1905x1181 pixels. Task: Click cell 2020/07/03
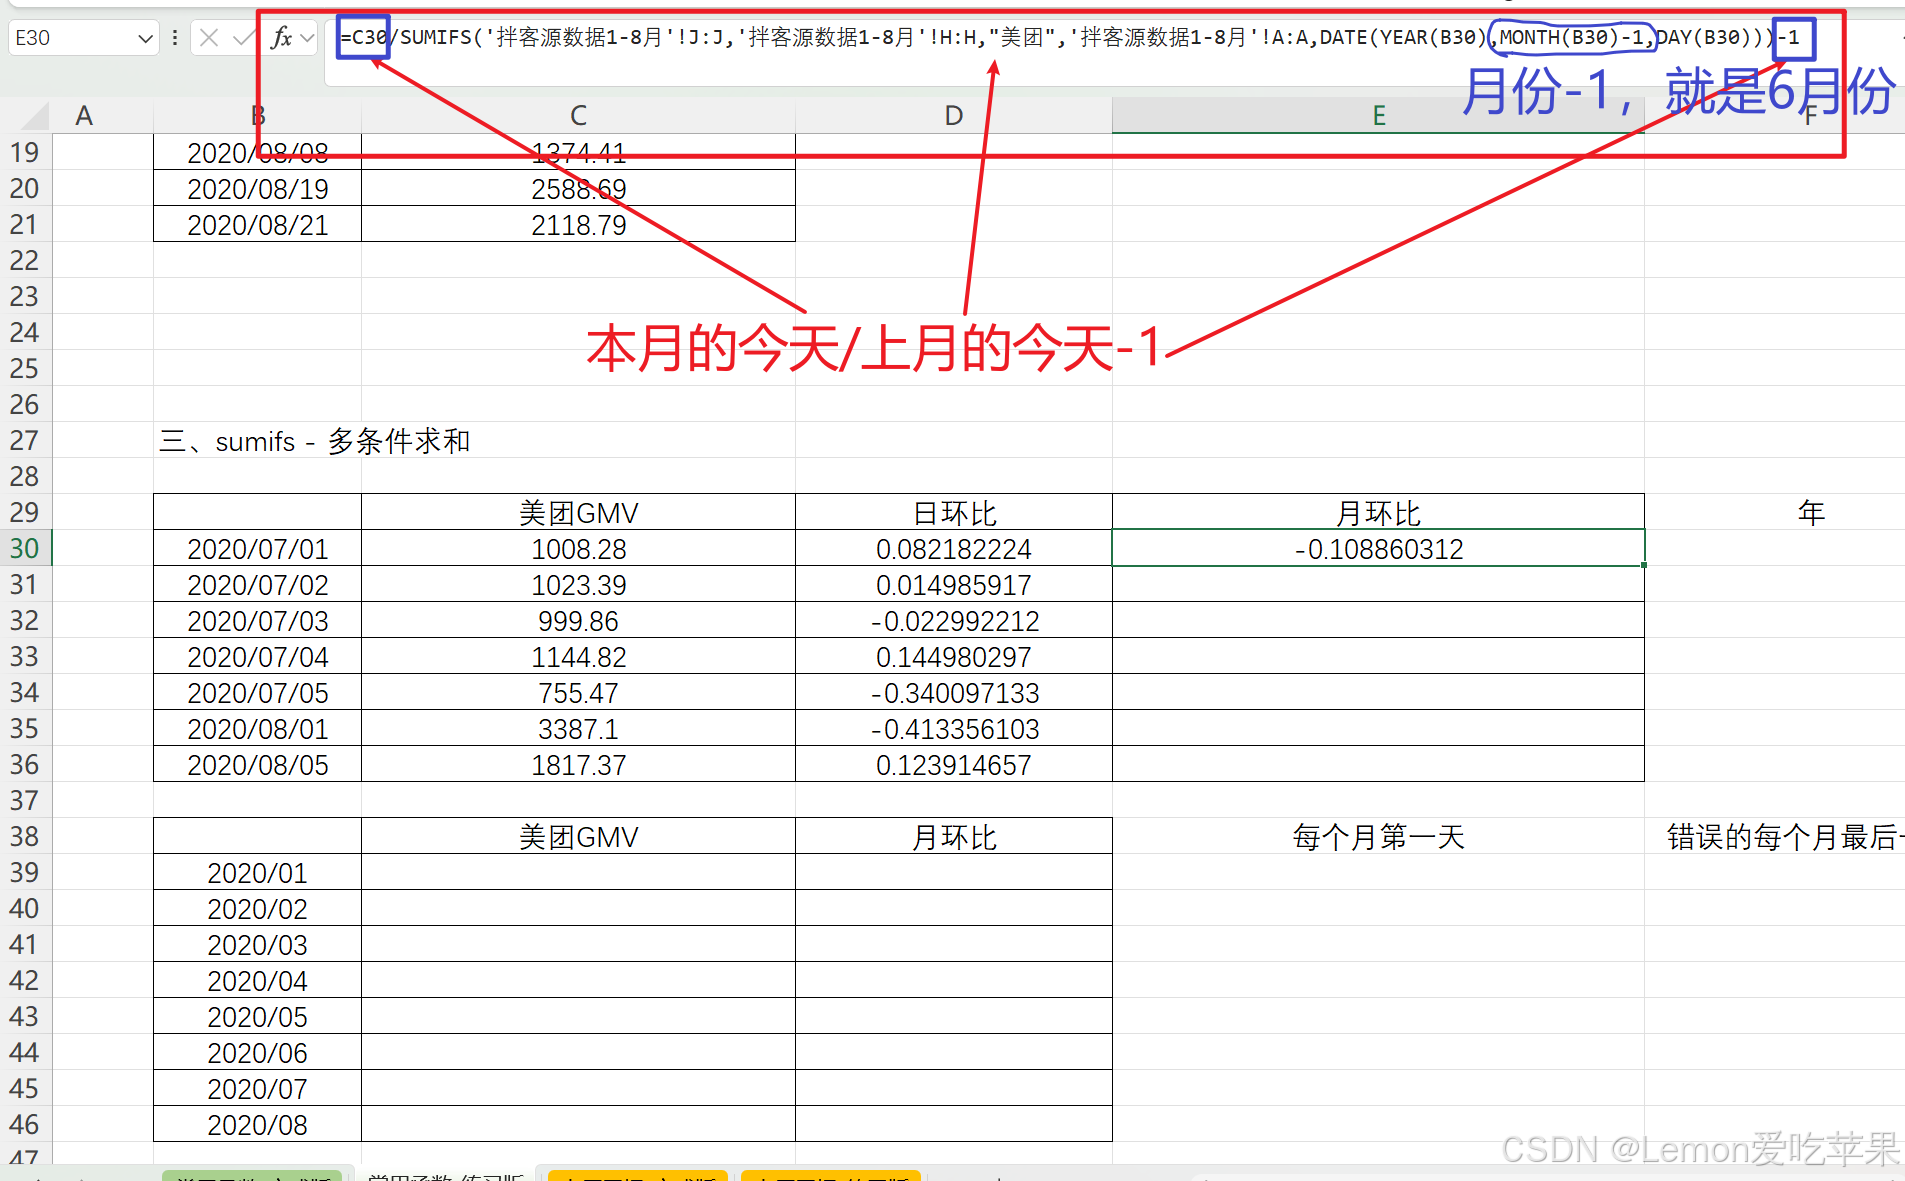click(x=257, y=620)
